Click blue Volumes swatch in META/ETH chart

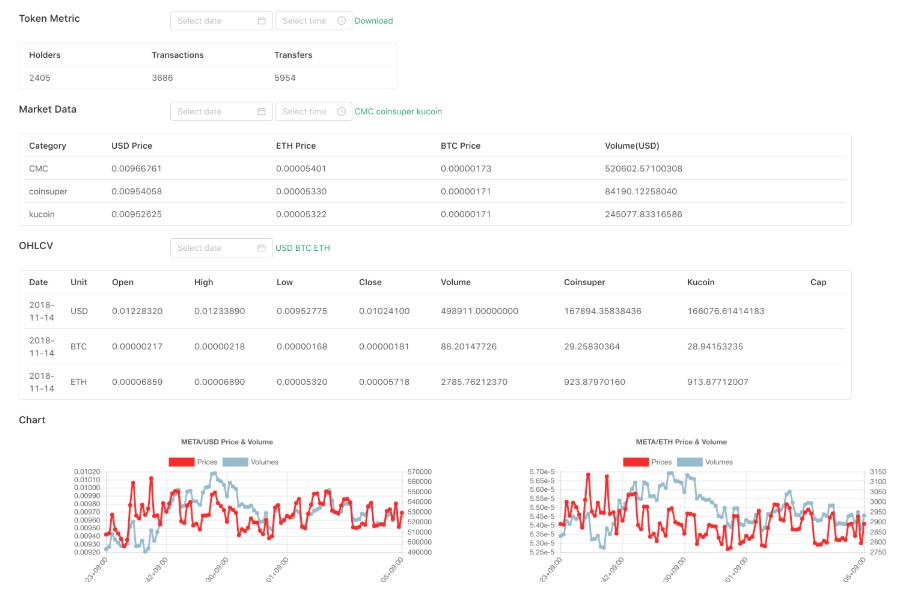click(689, 462)
